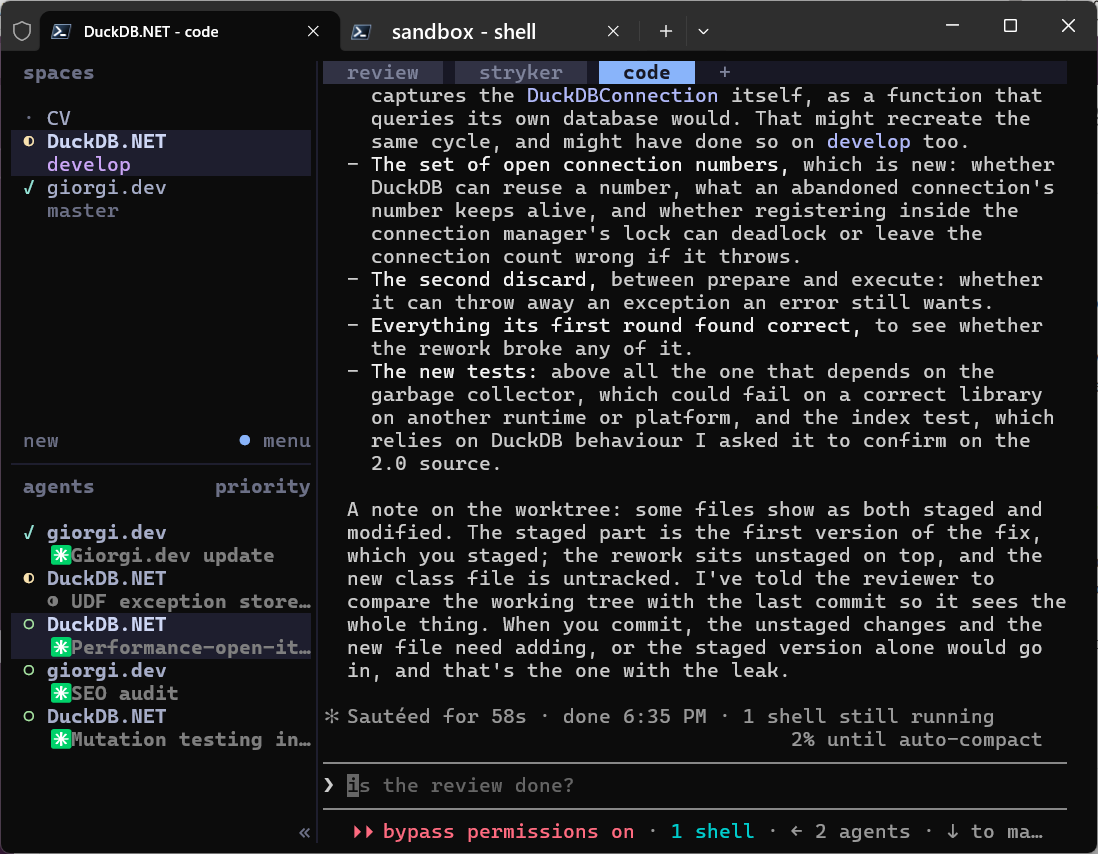Switch to the review pane tab
Viewport: 1098px width, 854px height.
382,72
